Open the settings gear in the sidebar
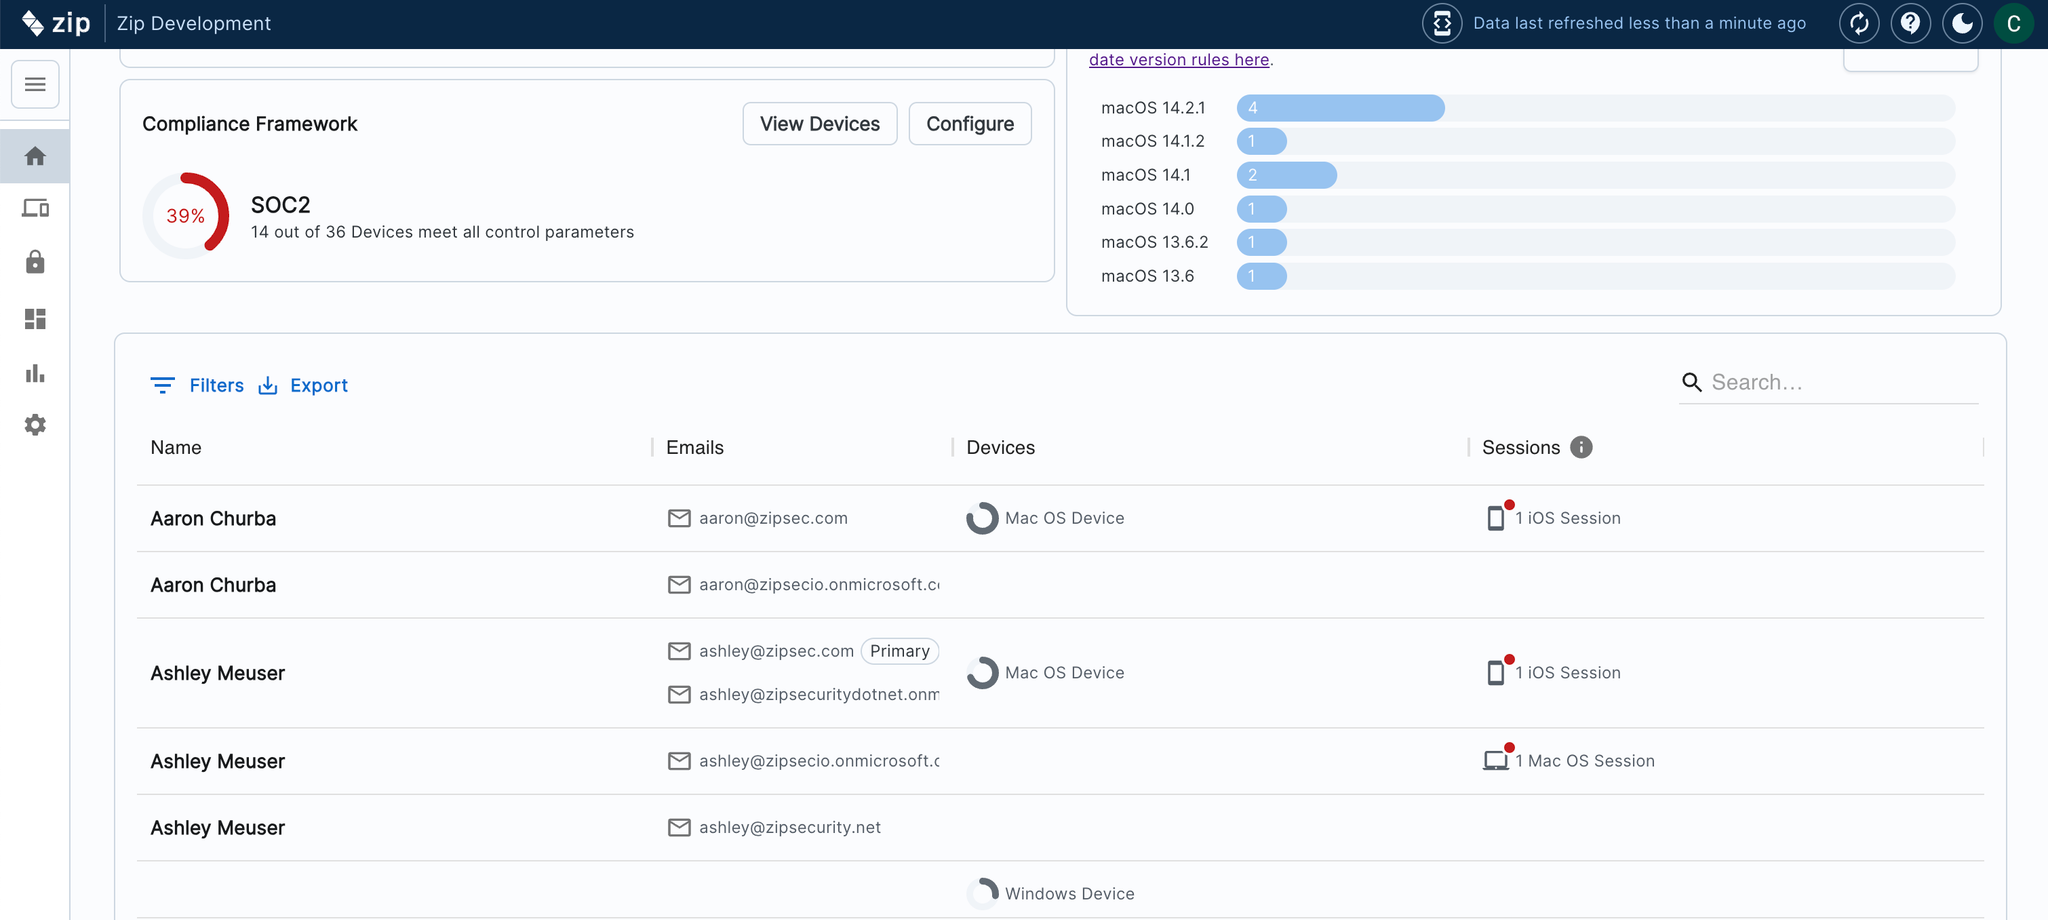This screenshot has width=2048, height=920. coord(35,425)
